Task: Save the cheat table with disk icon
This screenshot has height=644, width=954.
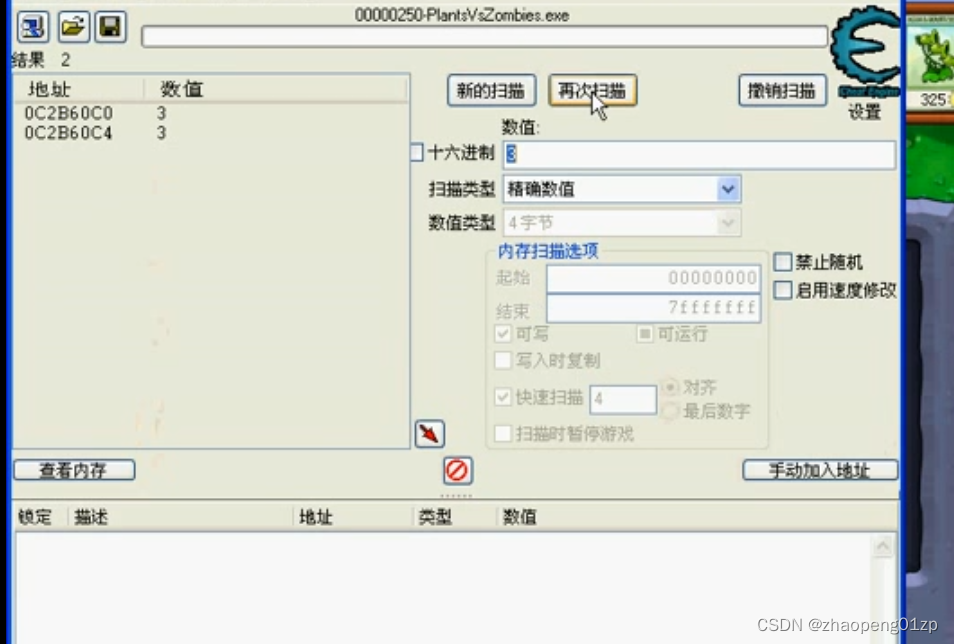Action: tap(110, 27)
